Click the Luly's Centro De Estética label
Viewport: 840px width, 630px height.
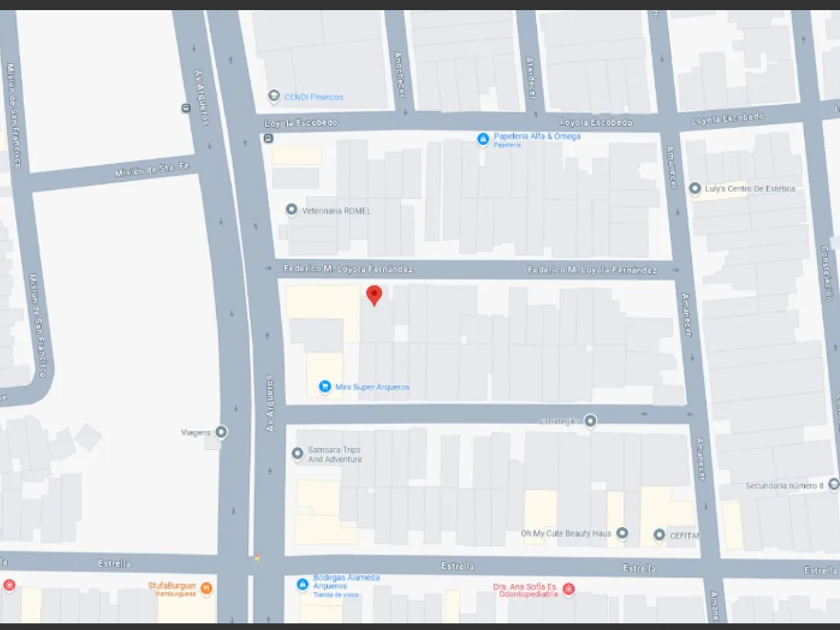click(x=750, y=189)
